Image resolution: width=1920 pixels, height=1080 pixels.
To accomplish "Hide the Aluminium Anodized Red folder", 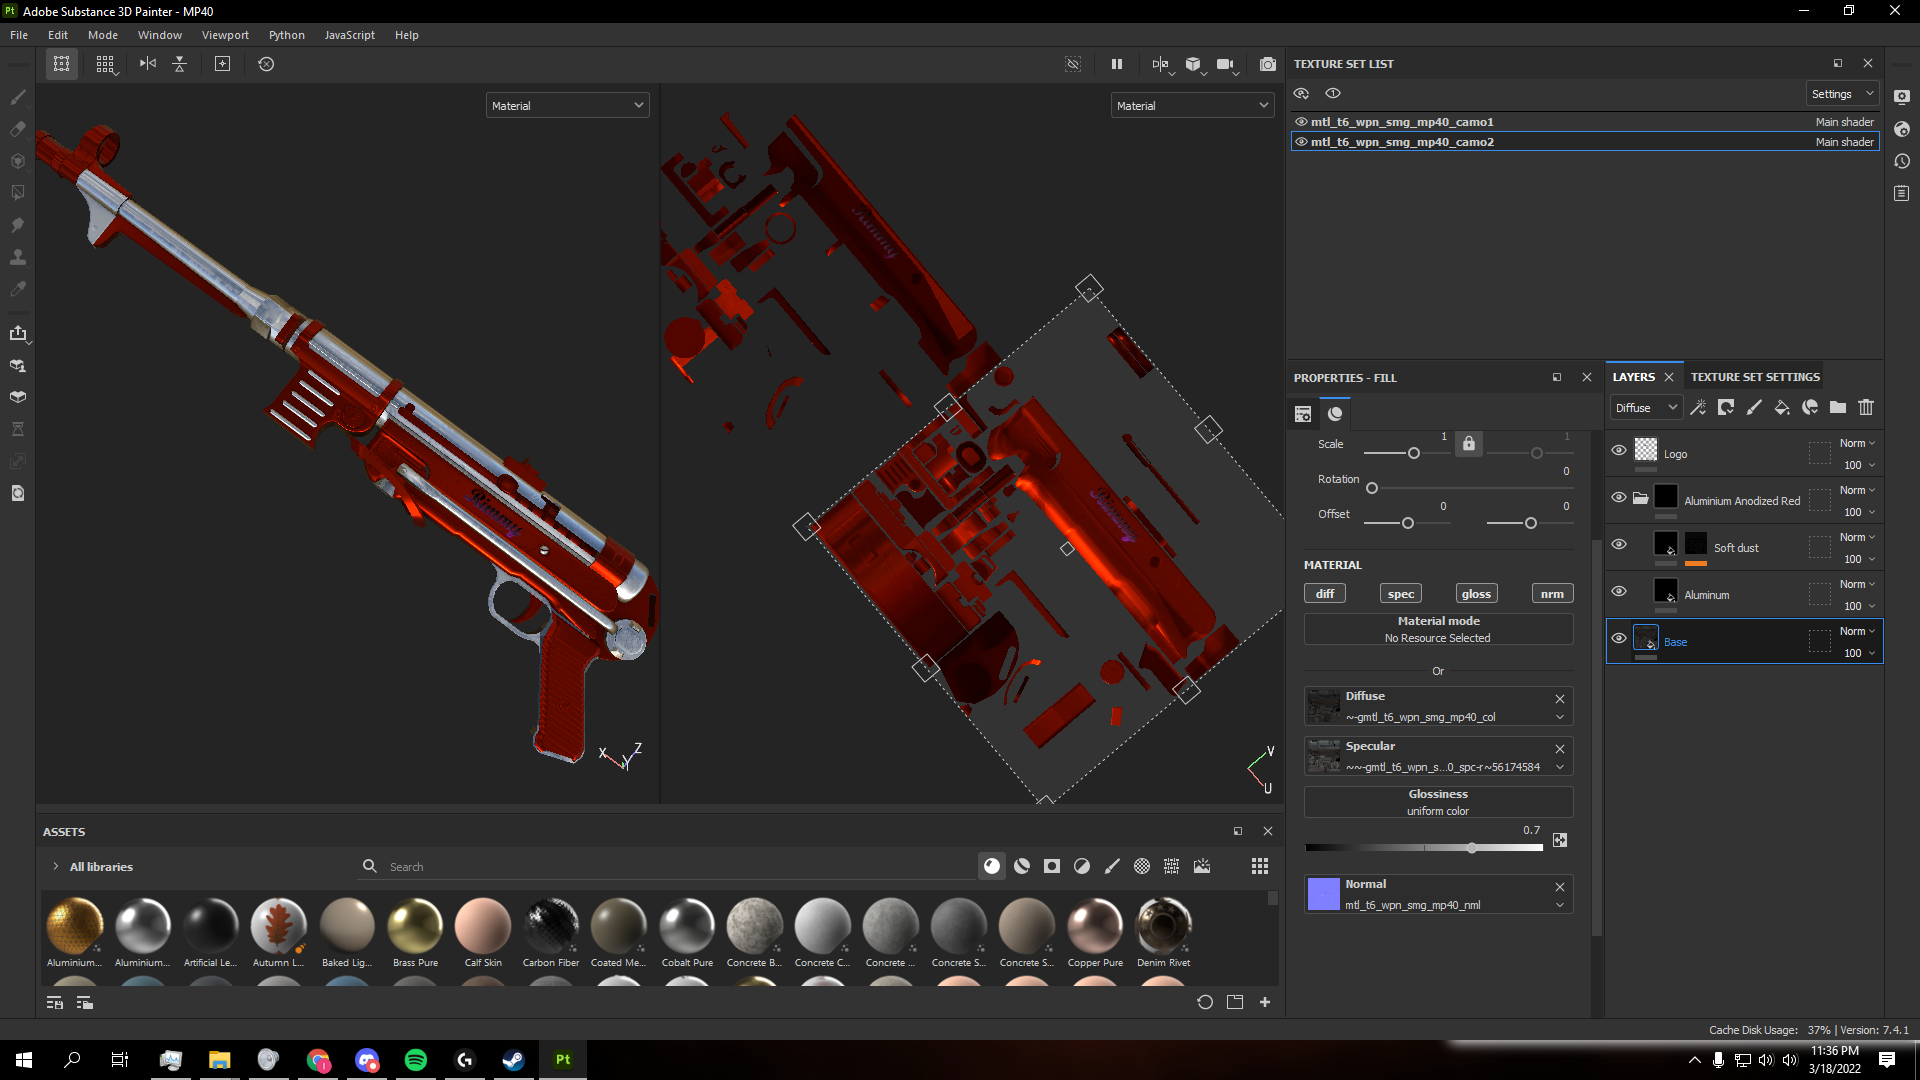I will (1619, 497).
